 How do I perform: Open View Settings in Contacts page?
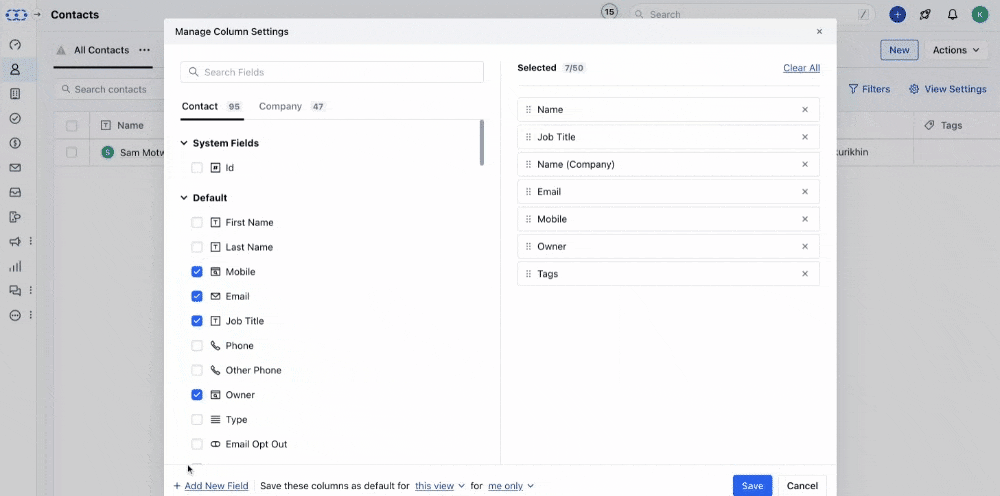coord(948,89)
